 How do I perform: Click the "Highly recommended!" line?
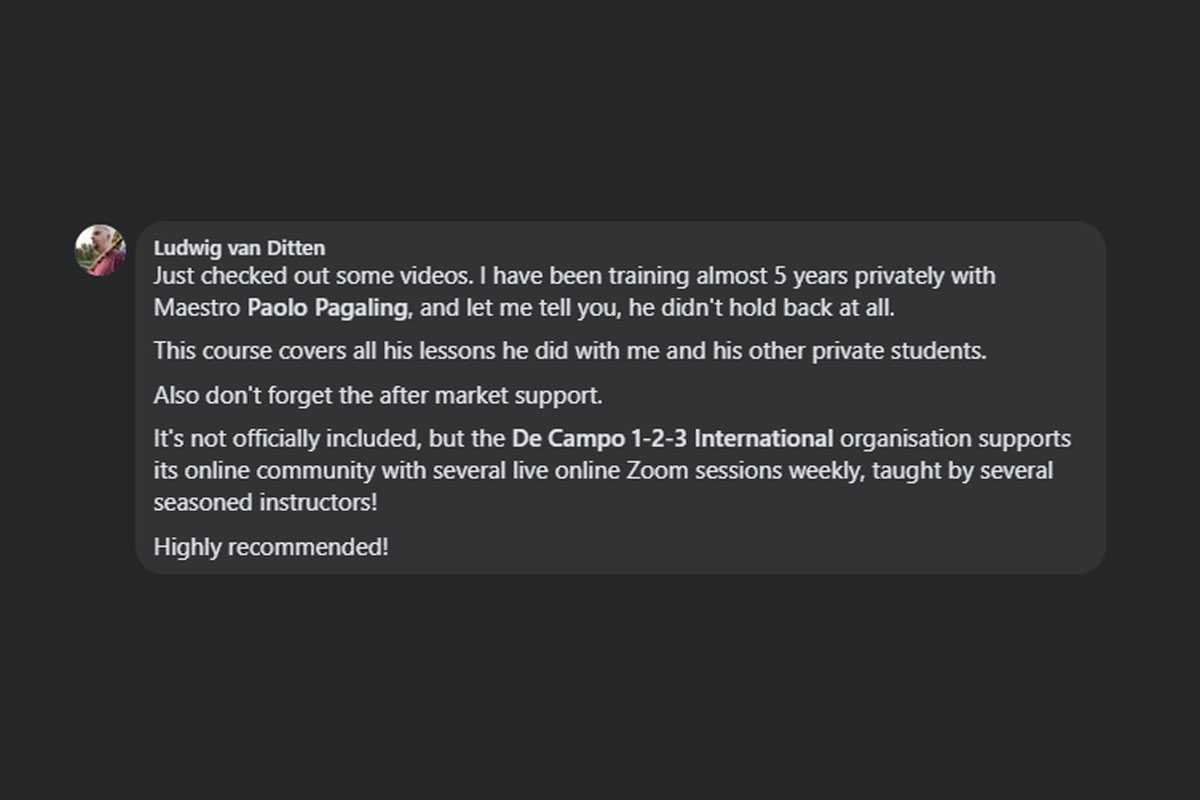pyautogui.click(x=271, y=547)
